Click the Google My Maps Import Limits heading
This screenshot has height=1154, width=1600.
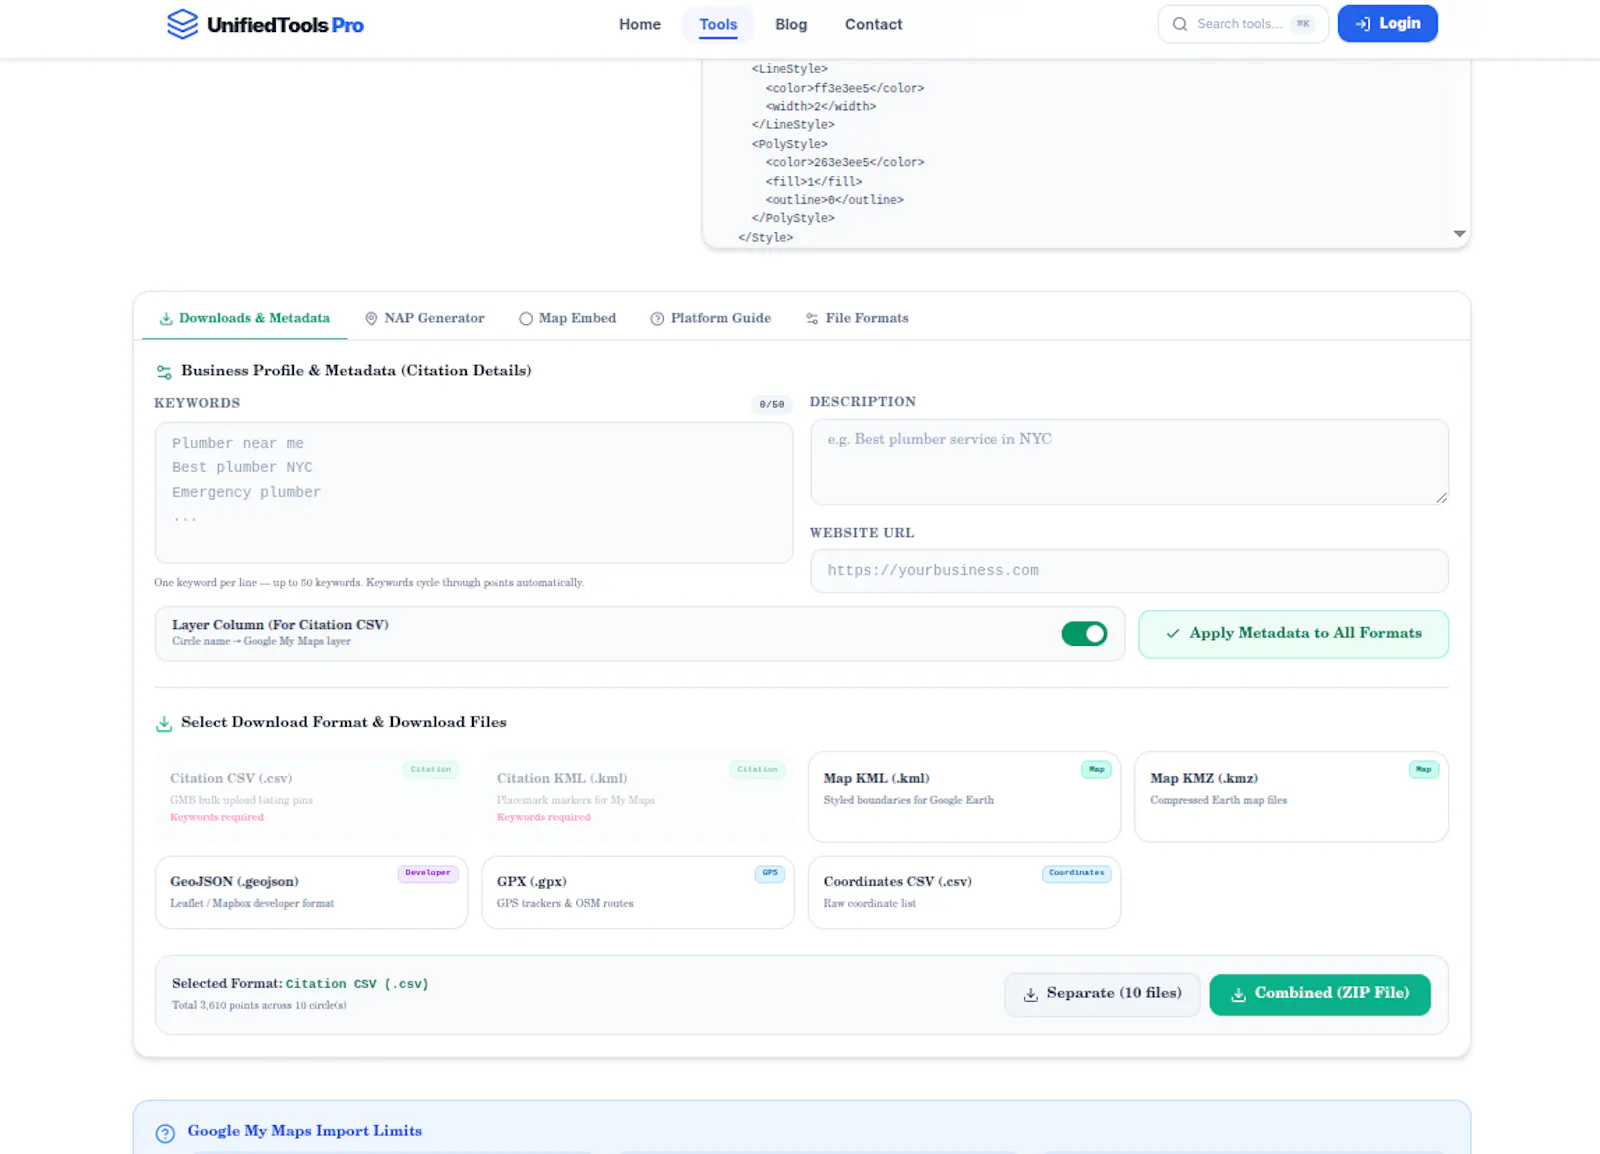coord(305,1131)
